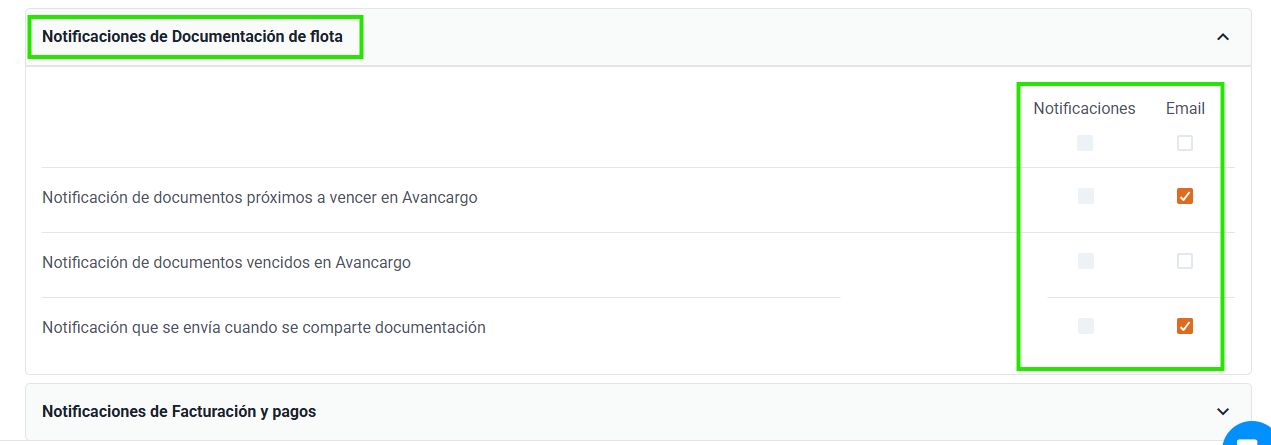Toggle Notificaciones box for documentos vencidos
Viewport: 1271px width, 445px height.
1086,261
